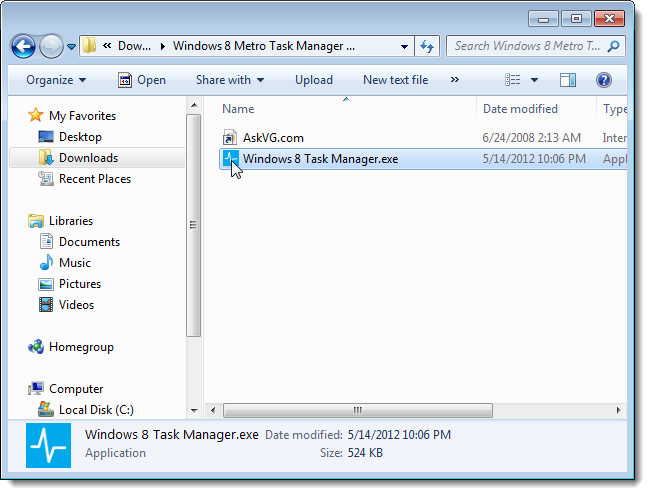The width and height of the screenshot is (650, 495).
Task: Select My Favorites in navigation pane
Action: point(82,116)
